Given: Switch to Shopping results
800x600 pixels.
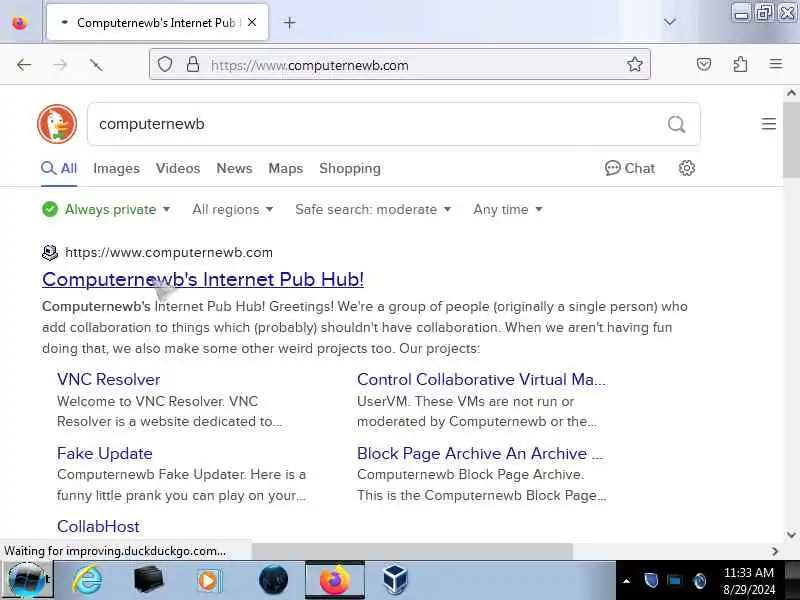Looking at the screenshot, I should pos(350,168).
